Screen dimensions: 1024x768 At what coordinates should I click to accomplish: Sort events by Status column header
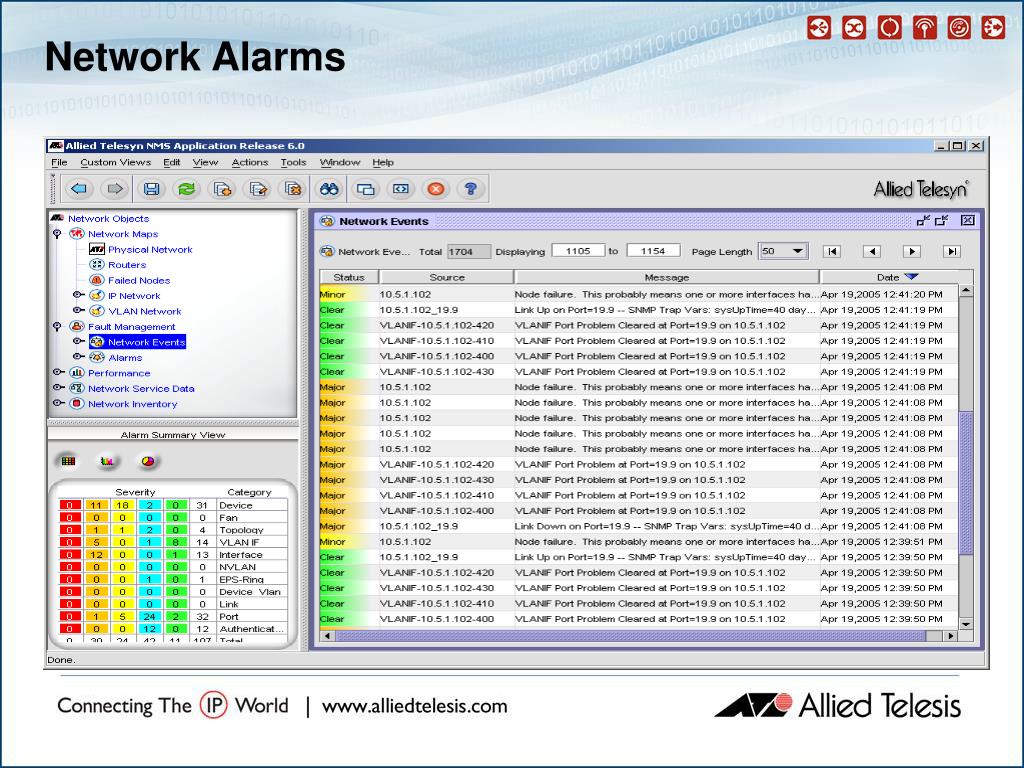pos(349,277)
